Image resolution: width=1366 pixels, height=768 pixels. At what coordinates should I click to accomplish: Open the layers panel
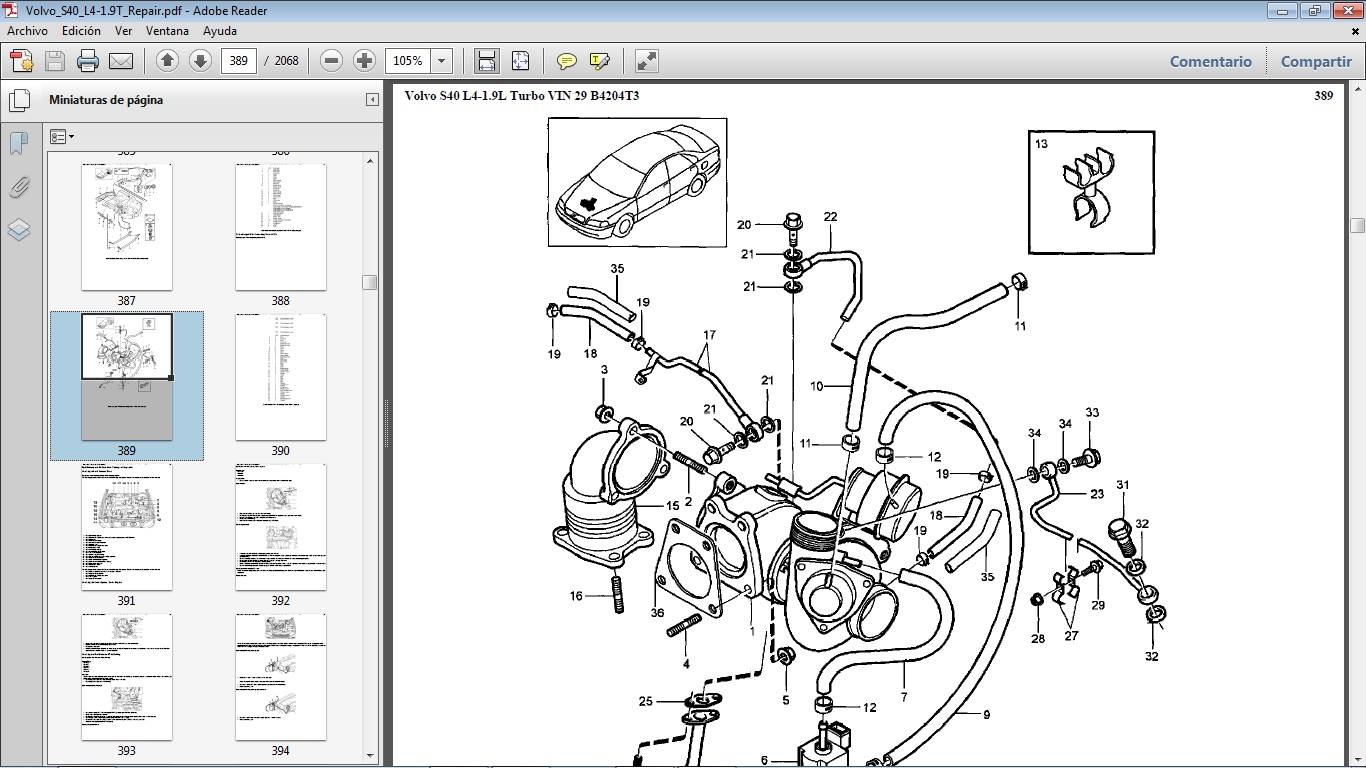19,230
